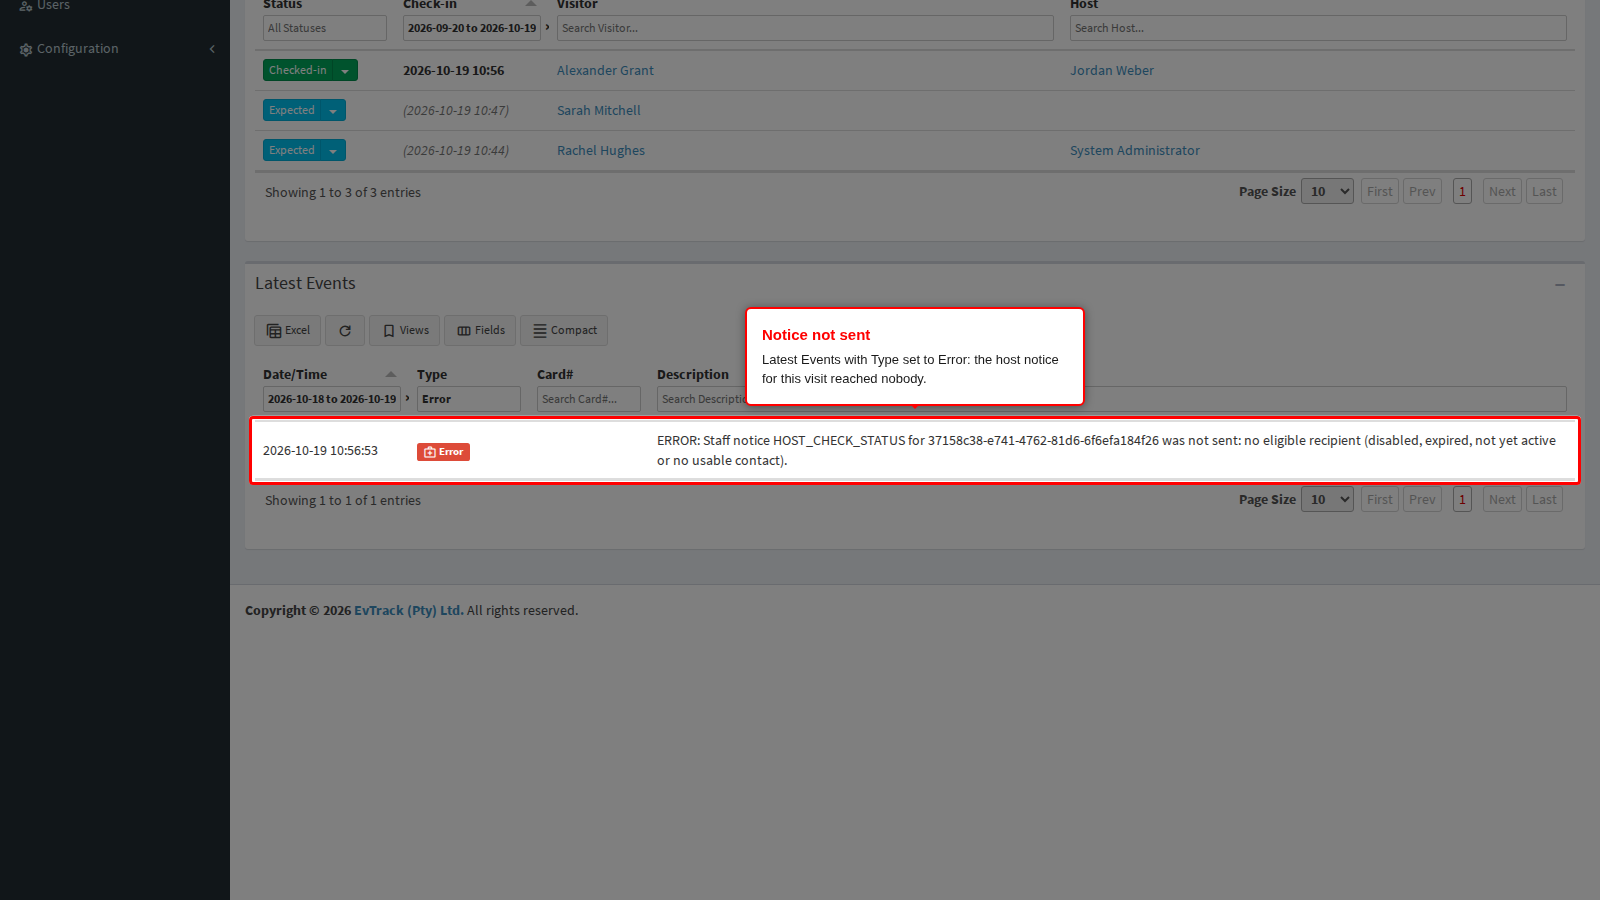Open the All Statuses filter
The image size is (1600, 900).
pyautogui.click(x=325, y=28)
